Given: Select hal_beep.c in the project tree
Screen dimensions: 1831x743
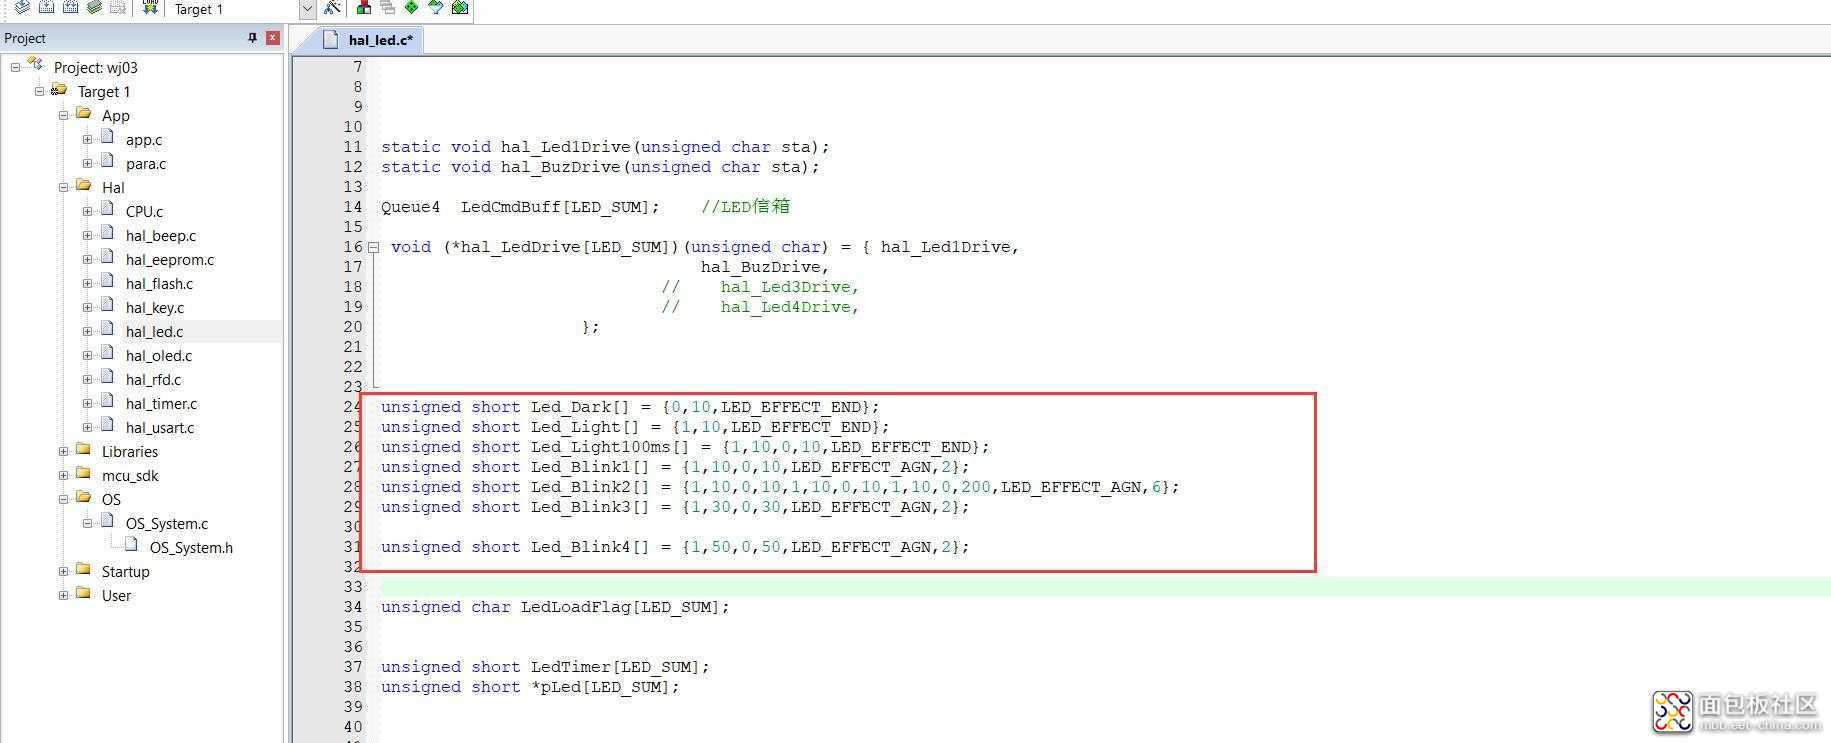Looking at the screenshot, I should (x=161, y=236).
